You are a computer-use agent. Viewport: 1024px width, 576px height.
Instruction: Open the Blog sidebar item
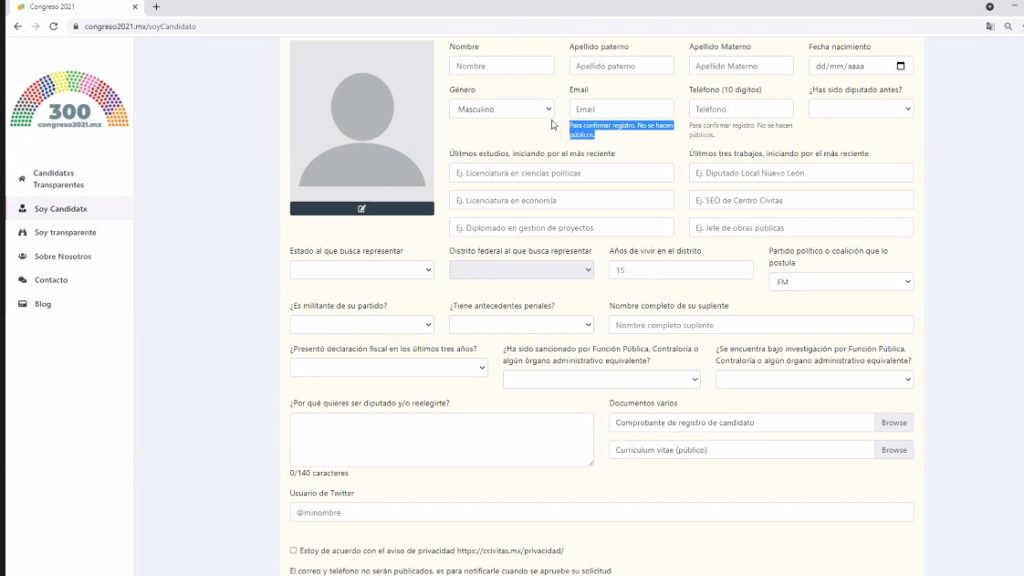click(x=42, y=304)
